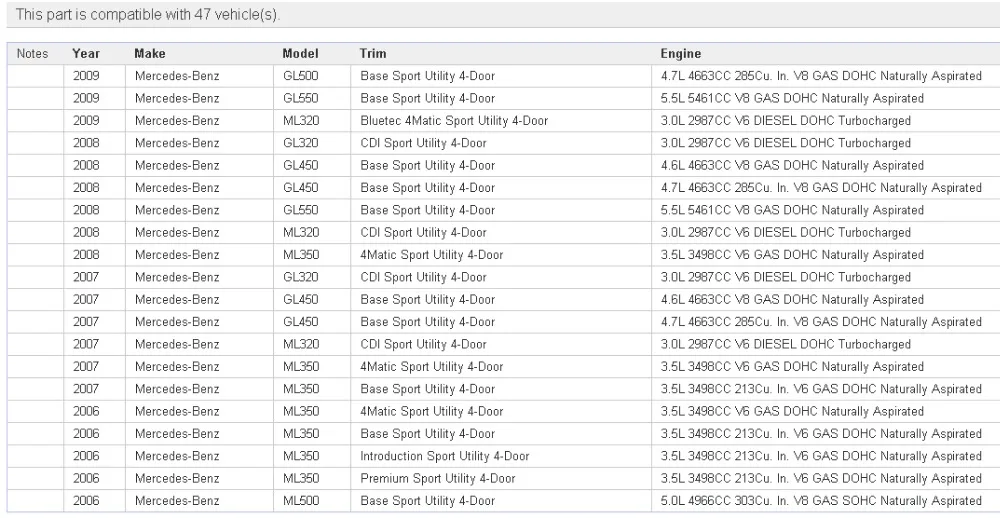Select the 5.0L 4966CC V8 SOHC engine cell
Image resolution: width=1000 pixels, height=518 pixels.
coord(820,500)
